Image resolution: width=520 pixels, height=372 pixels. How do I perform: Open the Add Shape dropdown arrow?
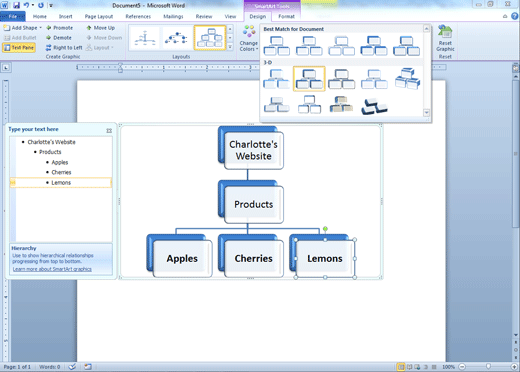tap(41, 28)
